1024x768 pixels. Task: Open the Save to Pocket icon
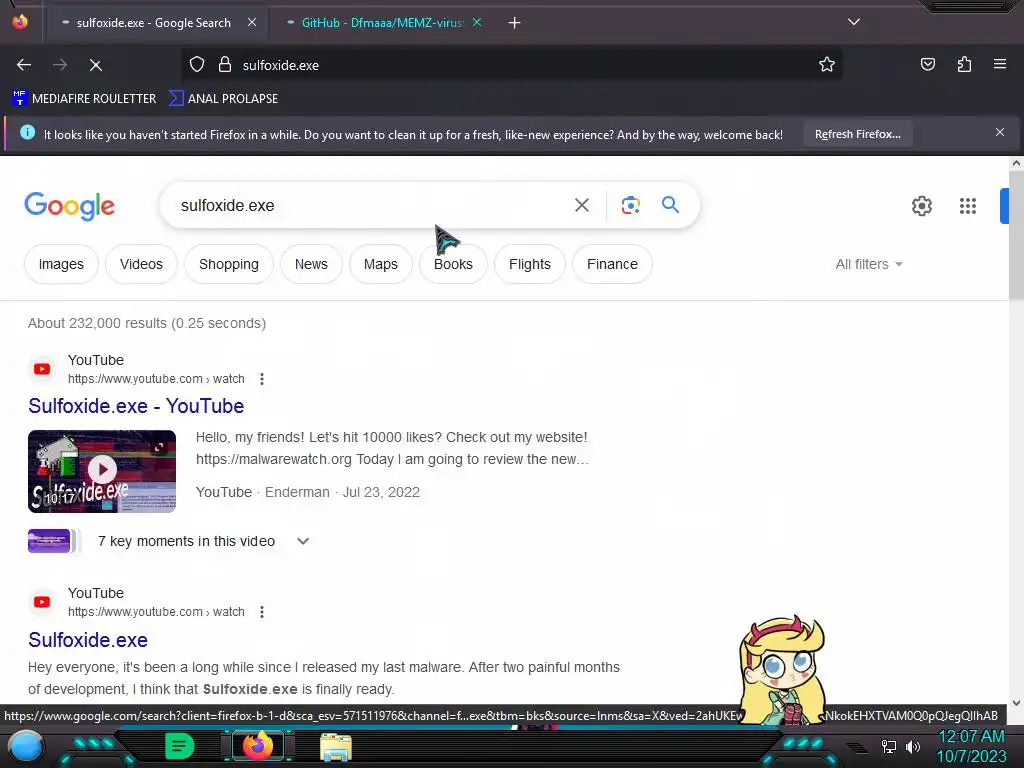(x=927, y=65)
